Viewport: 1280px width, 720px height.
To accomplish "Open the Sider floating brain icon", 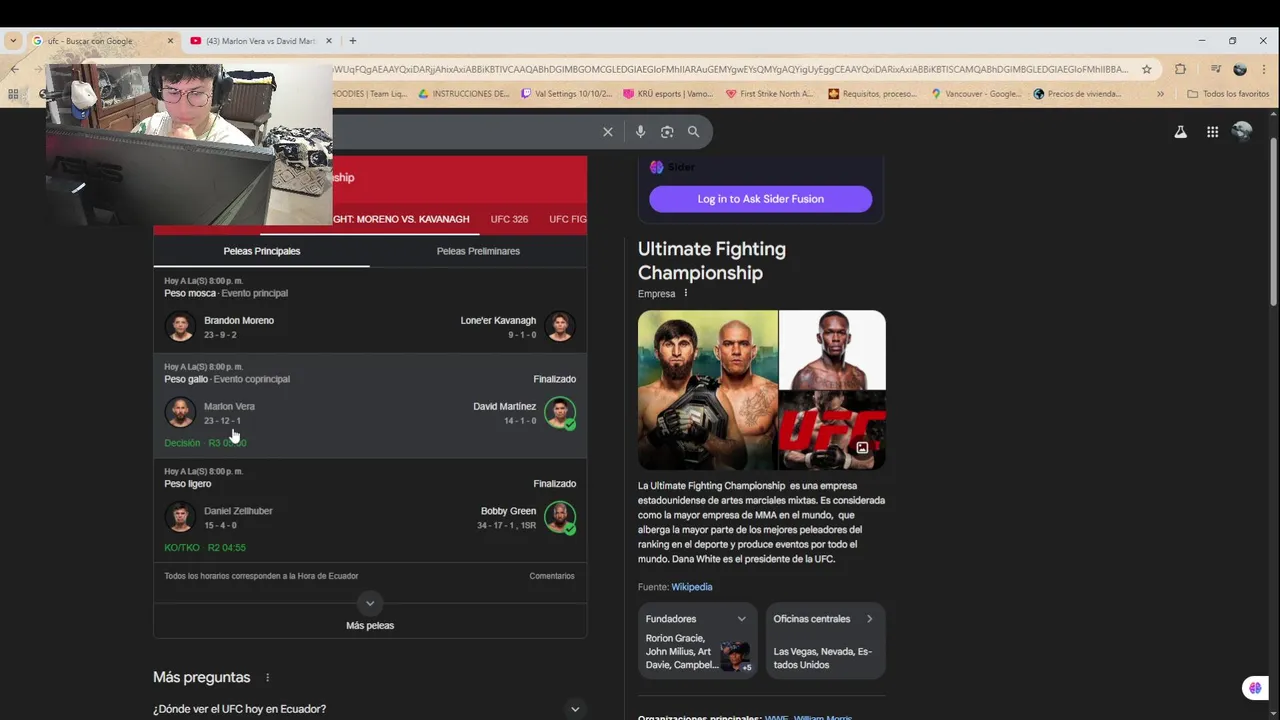I will click(1255, 688).
